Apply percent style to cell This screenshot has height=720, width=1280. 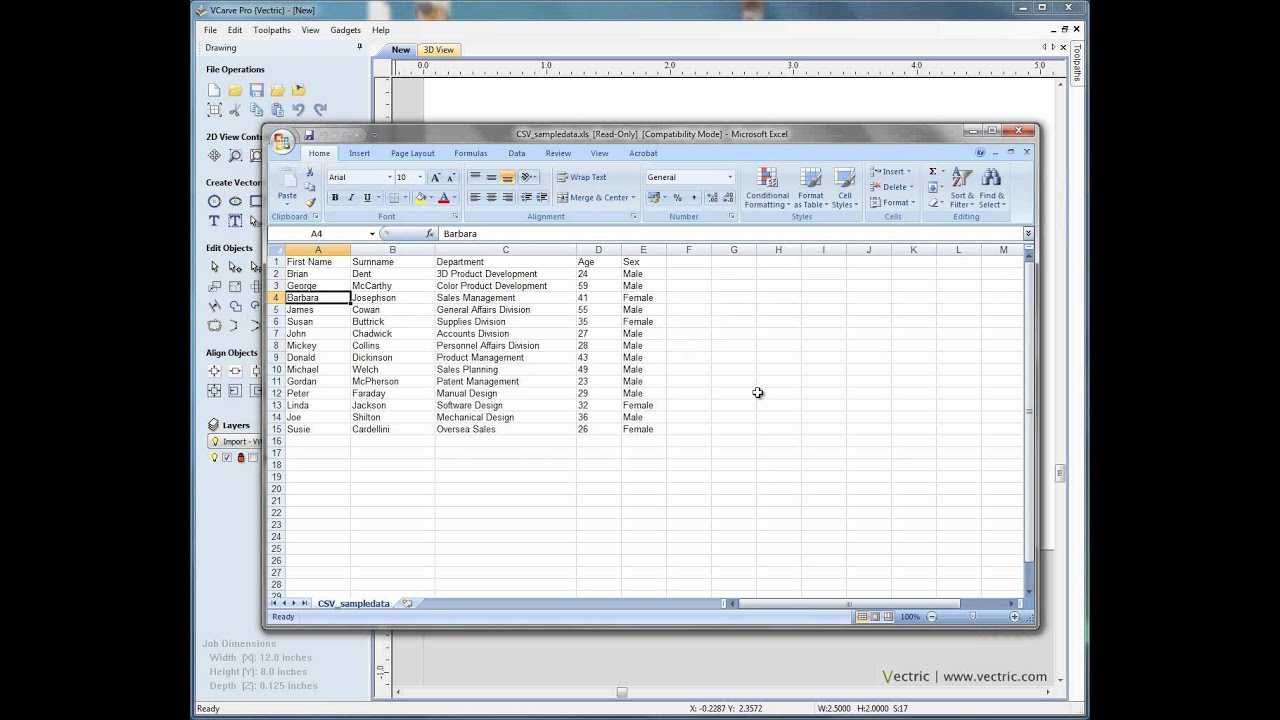[677, 198]
